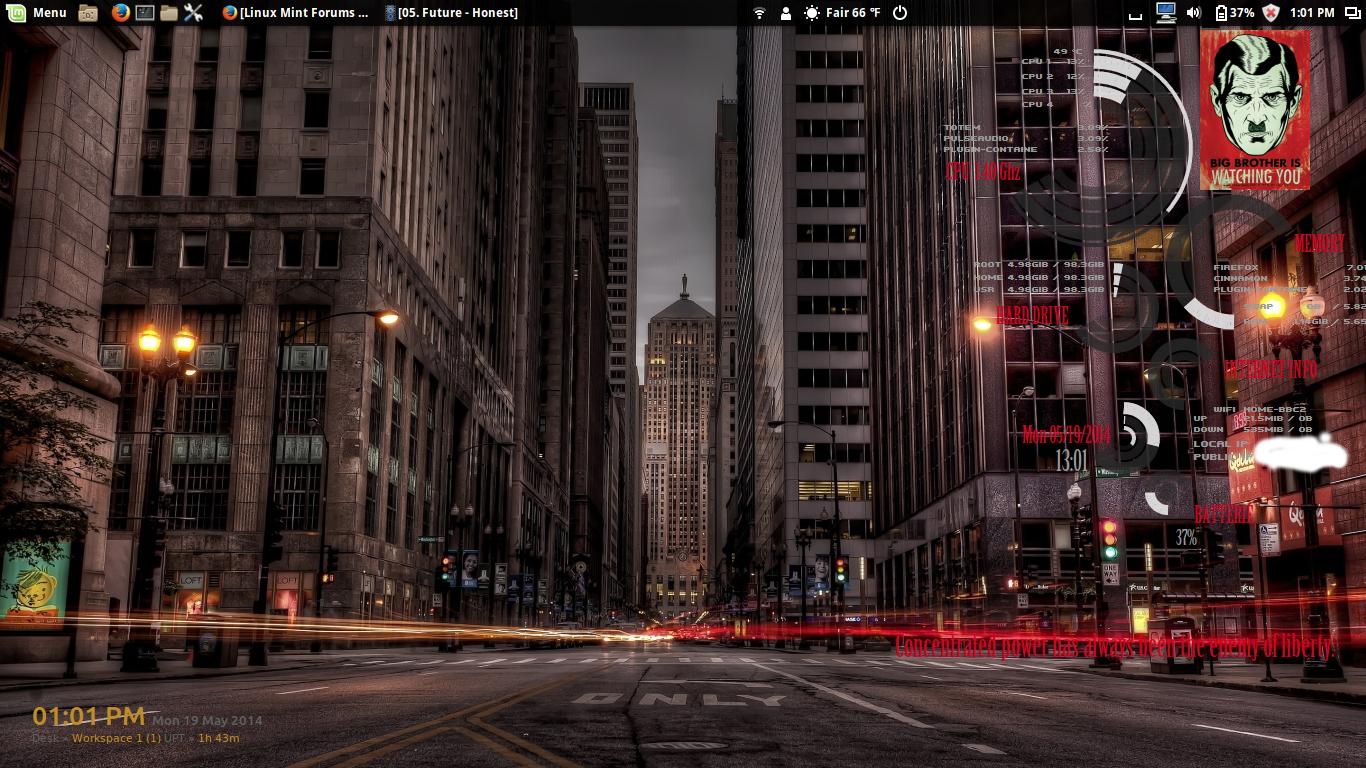Open the battery 37% power applet

coord(1234,13)
